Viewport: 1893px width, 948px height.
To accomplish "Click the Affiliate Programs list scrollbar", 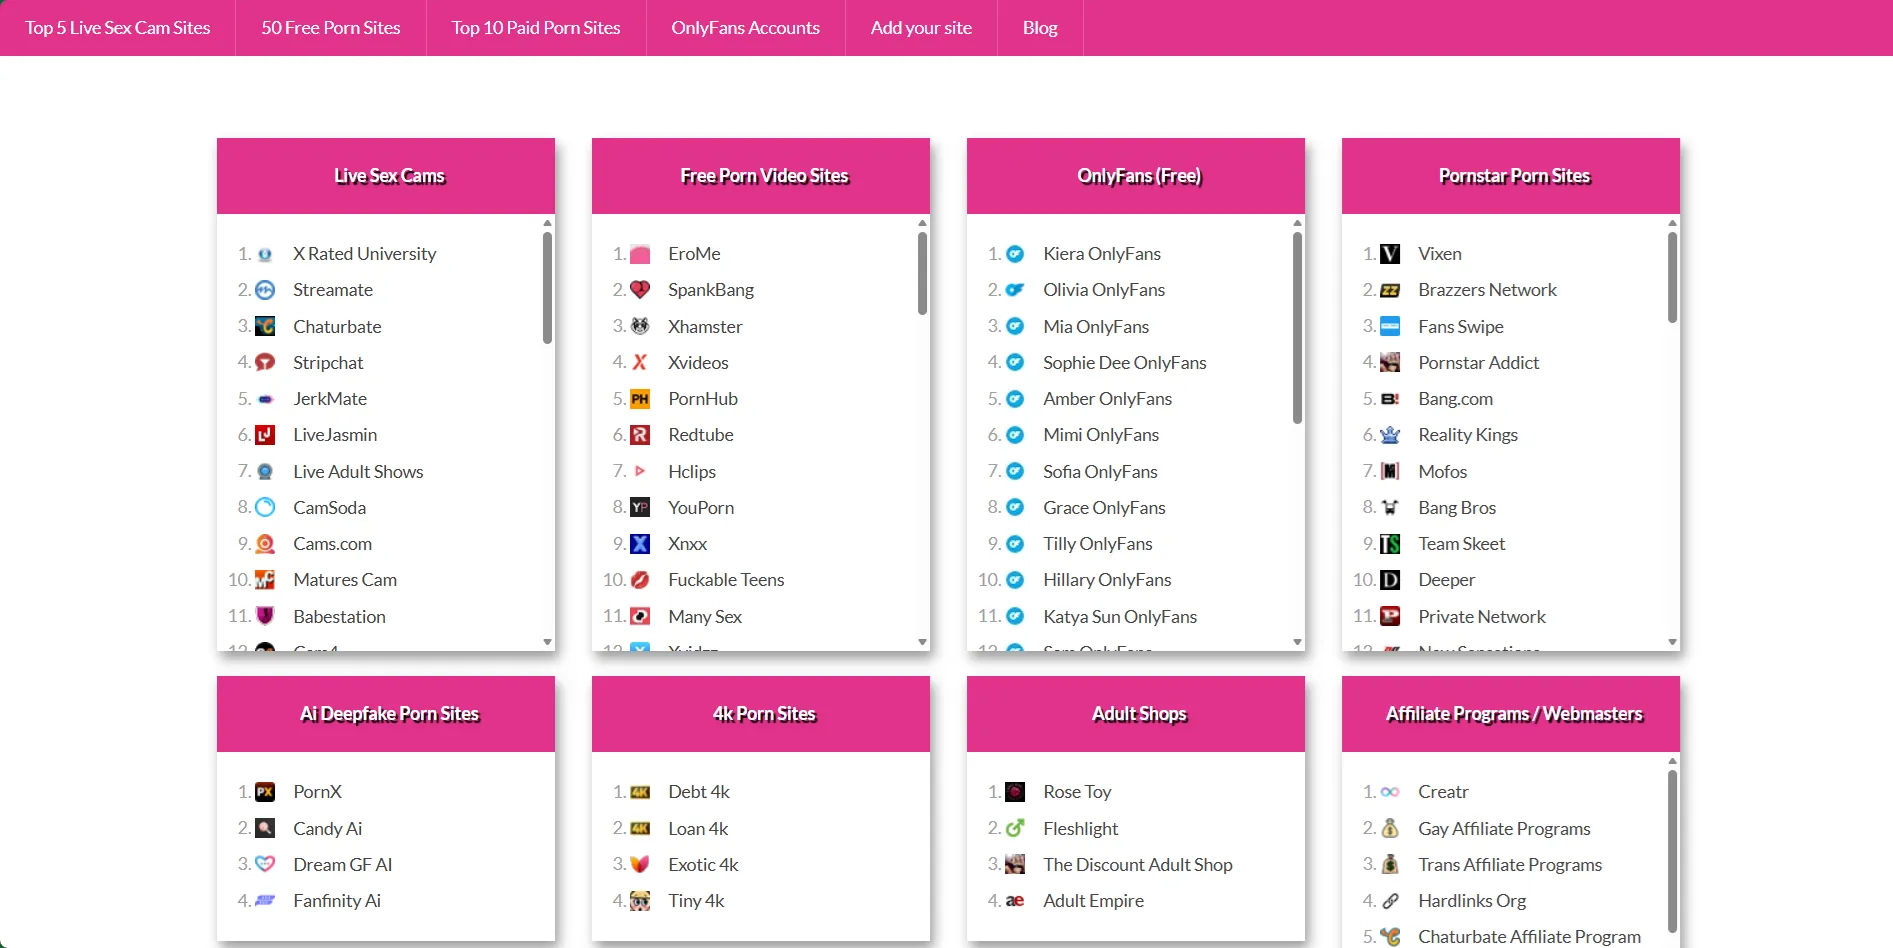I will pyautogui.click(x=1672, y=850).
